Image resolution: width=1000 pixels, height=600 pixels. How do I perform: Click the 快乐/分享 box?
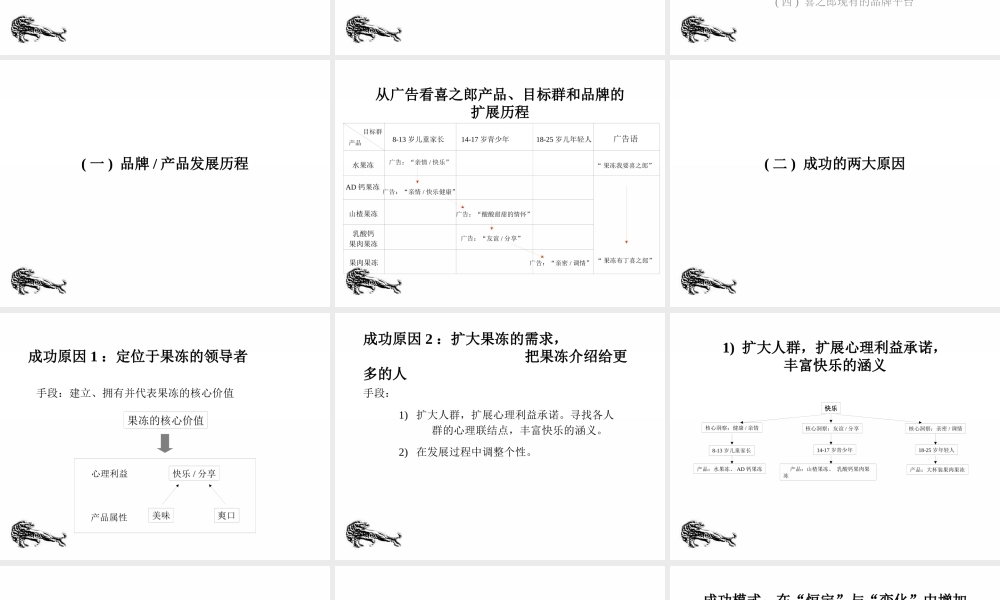[x=194, y=473]
